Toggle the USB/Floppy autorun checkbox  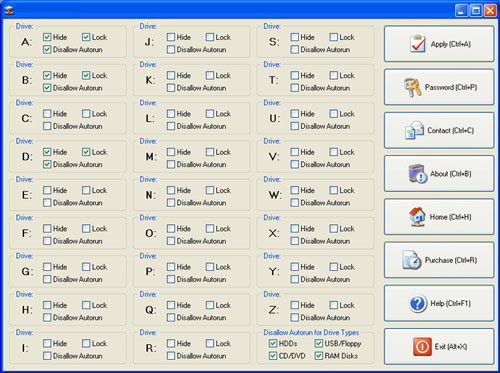tap(319, 343)
